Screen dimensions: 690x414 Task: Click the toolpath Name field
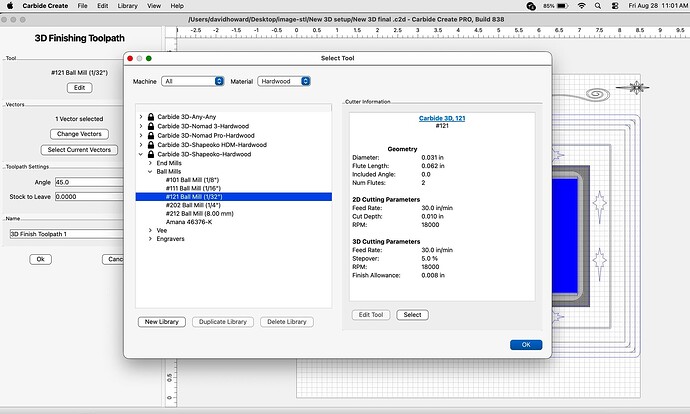point(66,234)
